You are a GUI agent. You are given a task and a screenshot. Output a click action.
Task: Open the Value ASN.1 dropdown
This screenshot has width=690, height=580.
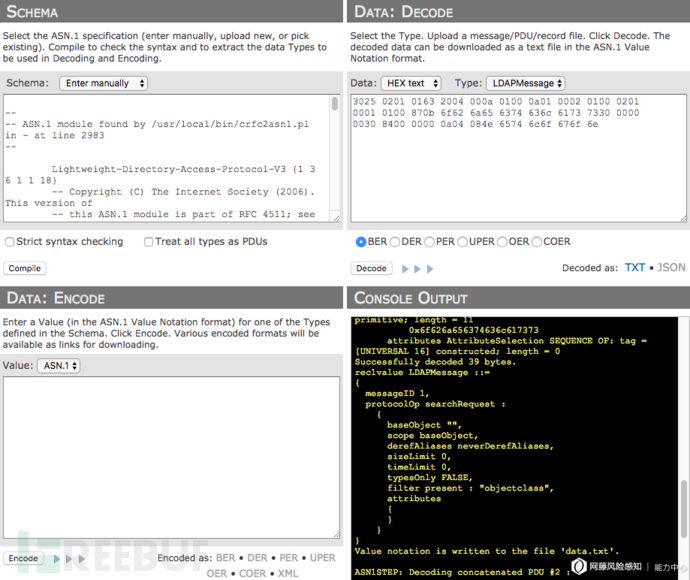click(x=59, y=366)
